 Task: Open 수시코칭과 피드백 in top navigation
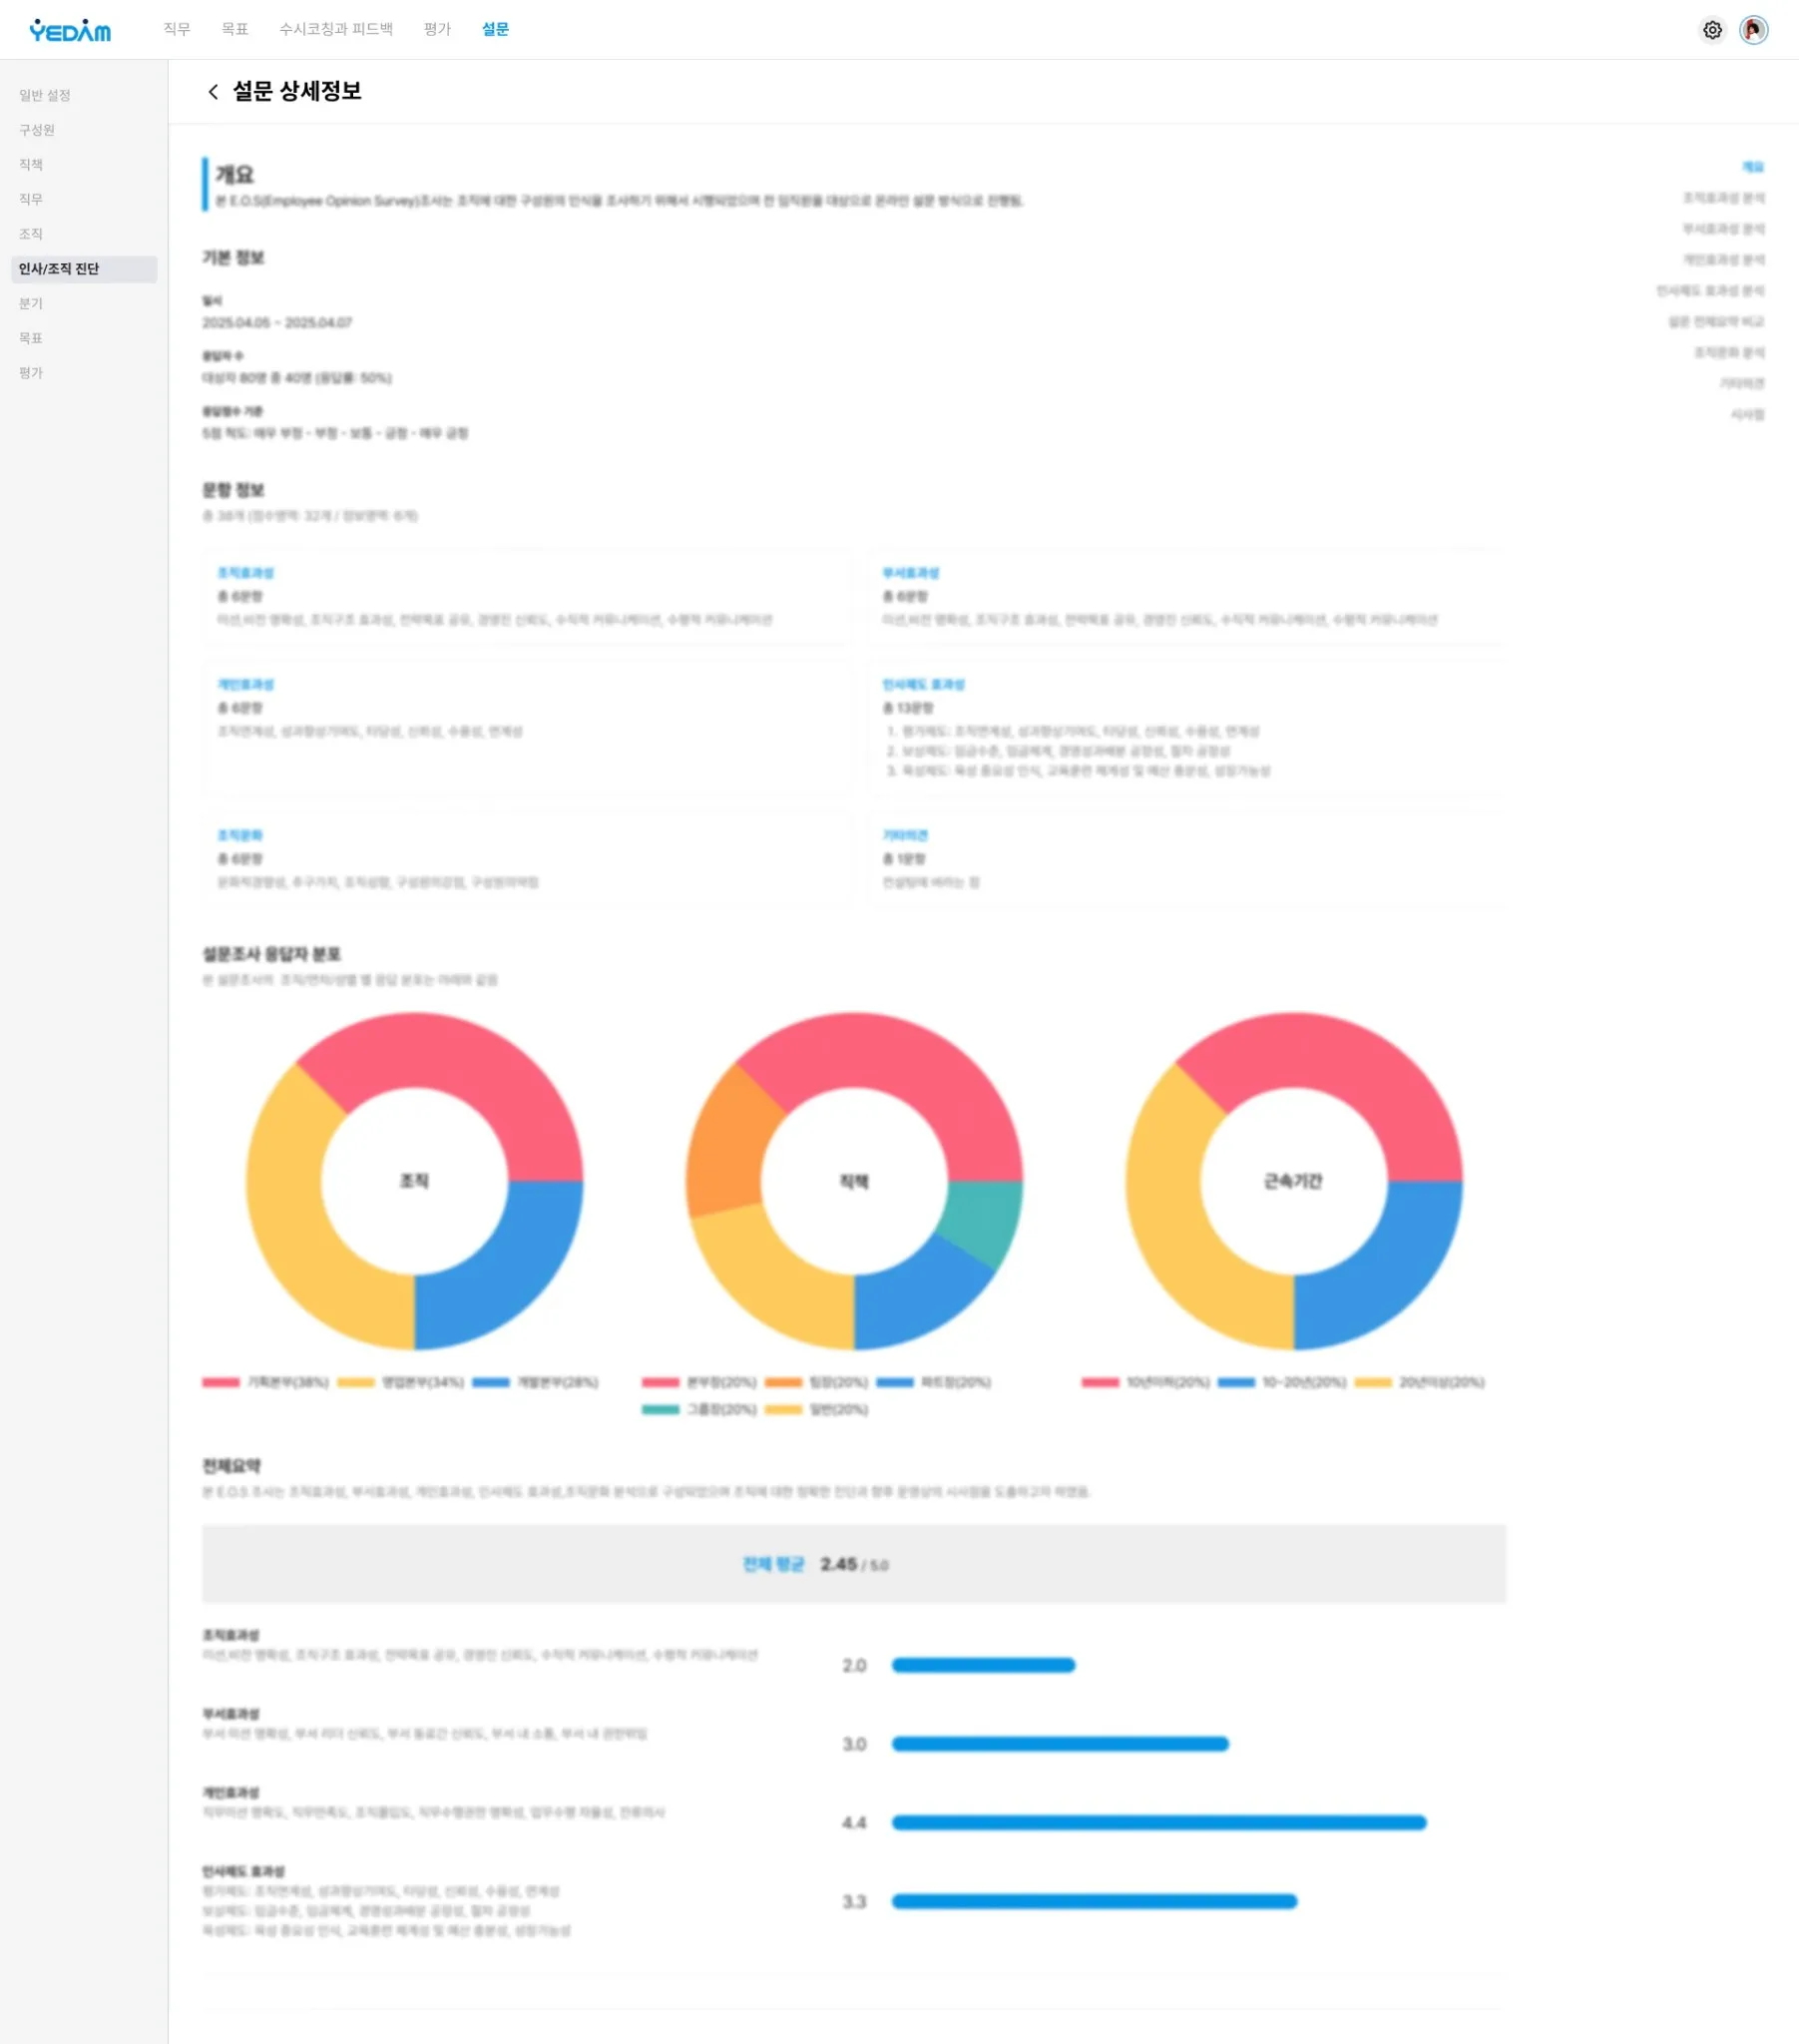tap(336, 30)
